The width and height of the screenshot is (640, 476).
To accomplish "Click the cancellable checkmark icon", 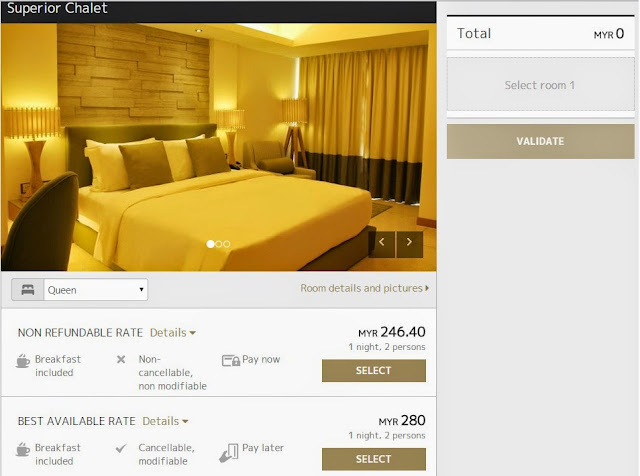I will point(121,448).
